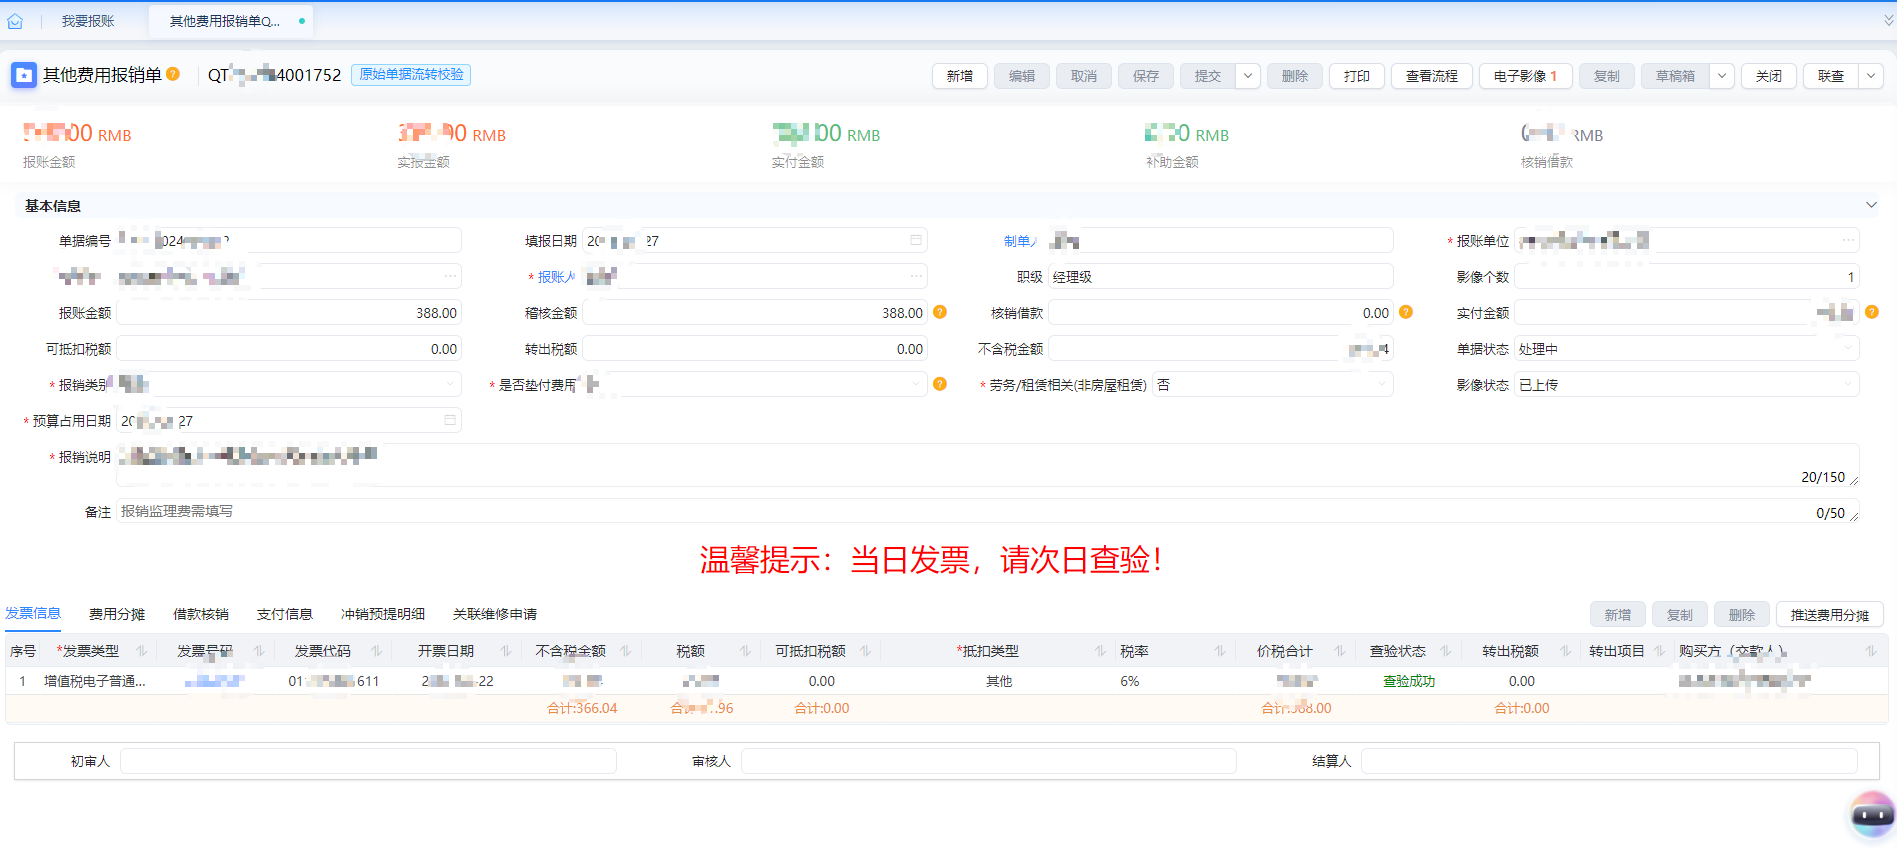
Task: Select the 冲销预提明细 tab
Action: (383, 614)
